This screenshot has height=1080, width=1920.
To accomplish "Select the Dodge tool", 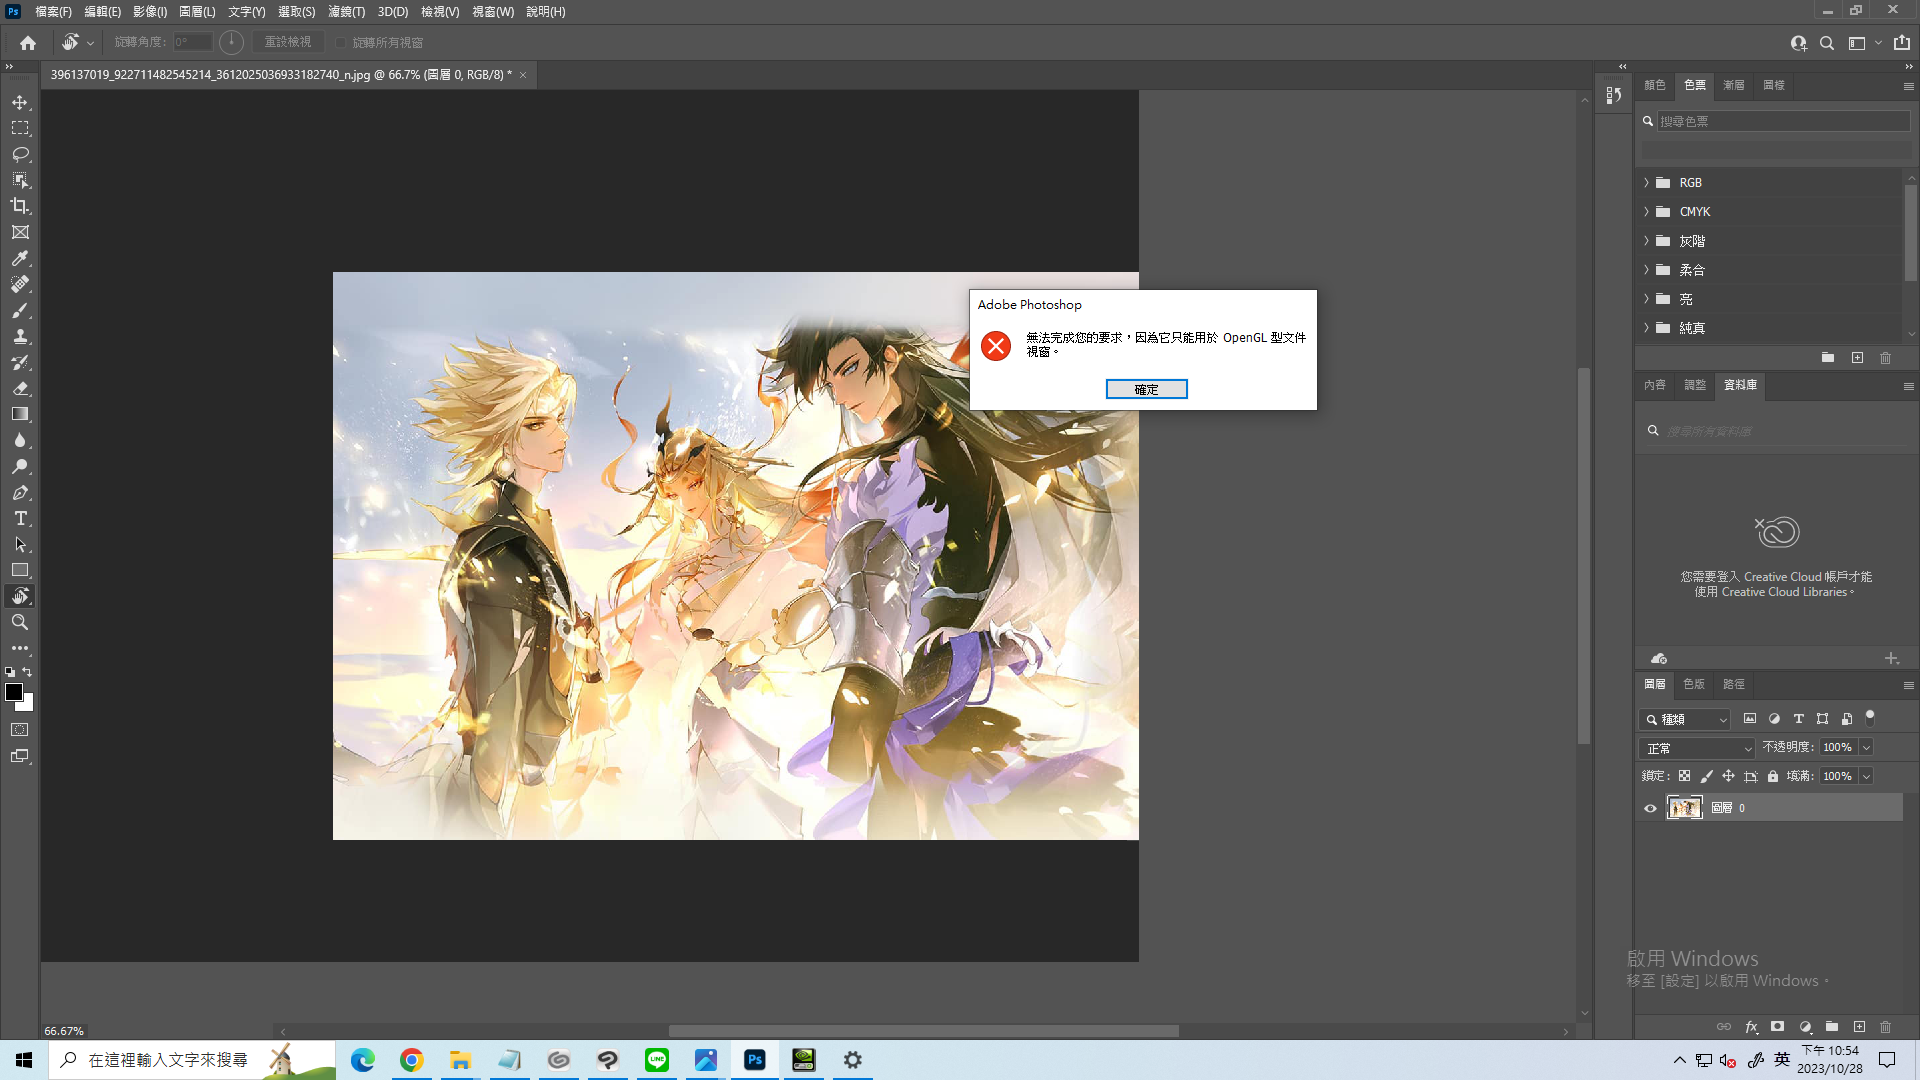I will click(20, 466).
